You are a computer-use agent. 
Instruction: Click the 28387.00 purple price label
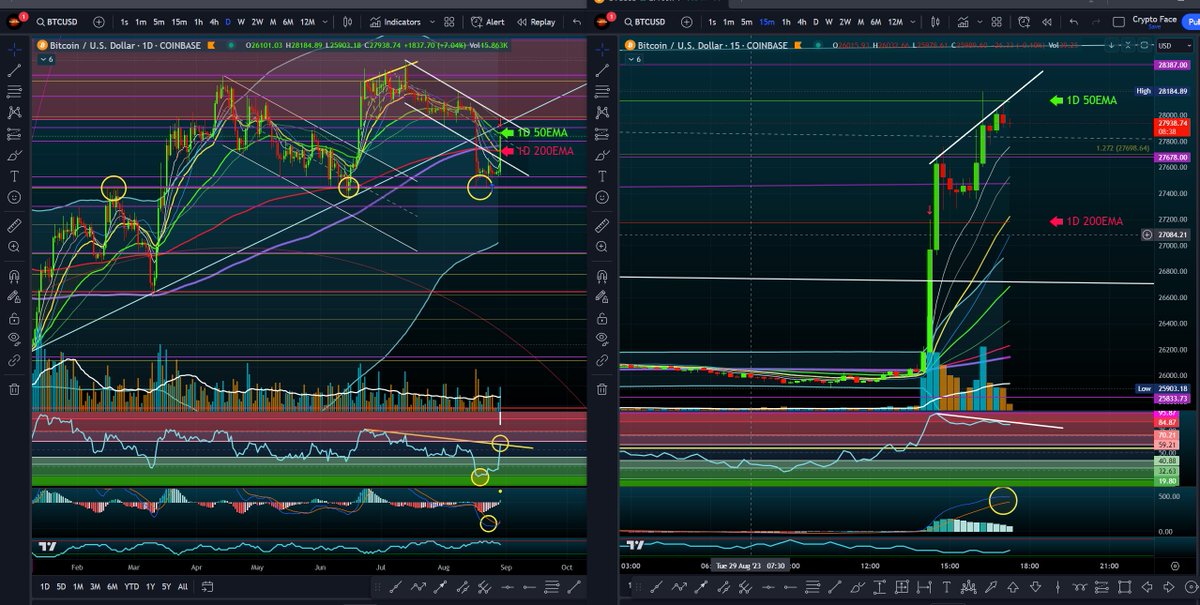[x=1171, y=64]
